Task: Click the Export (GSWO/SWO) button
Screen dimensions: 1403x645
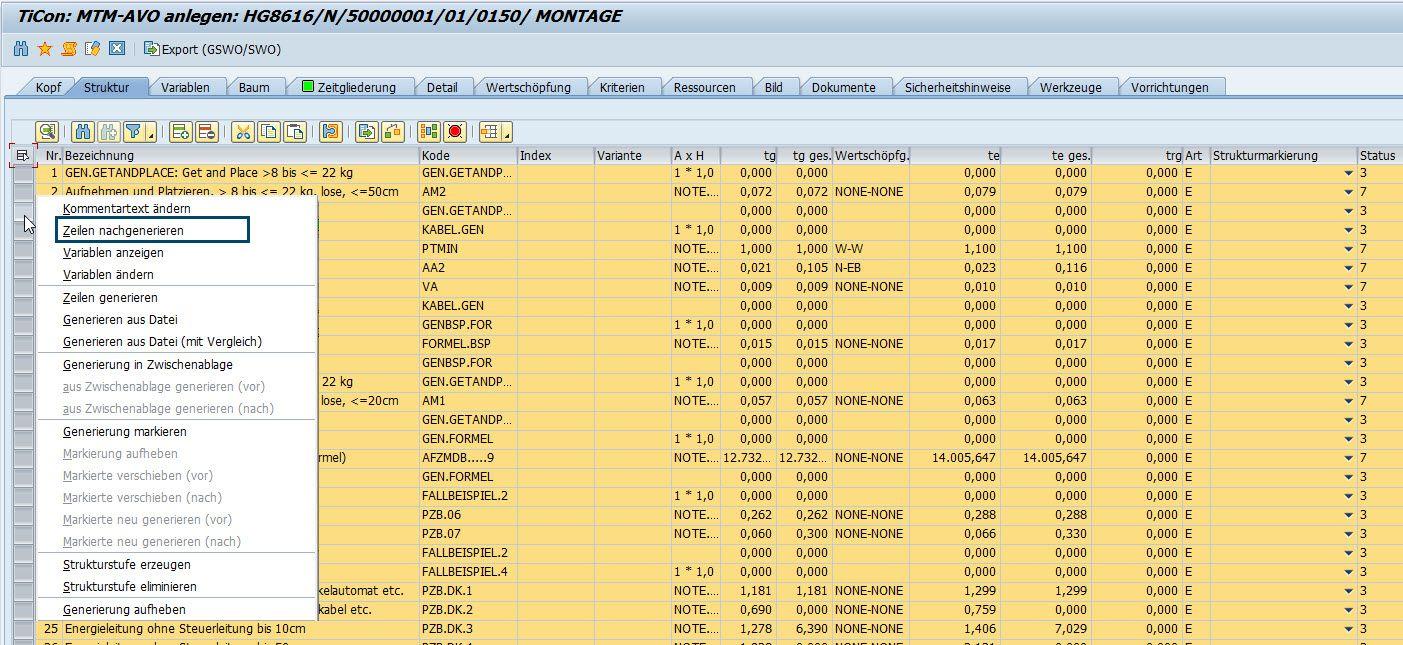Action: 212,49
